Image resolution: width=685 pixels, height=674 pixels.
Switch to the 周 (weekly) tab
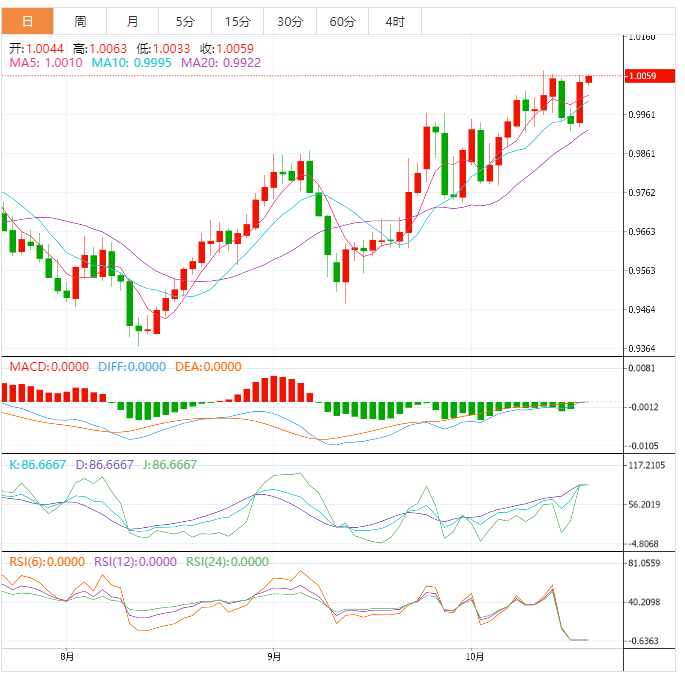pyautogui.click(x=80, y=21)
